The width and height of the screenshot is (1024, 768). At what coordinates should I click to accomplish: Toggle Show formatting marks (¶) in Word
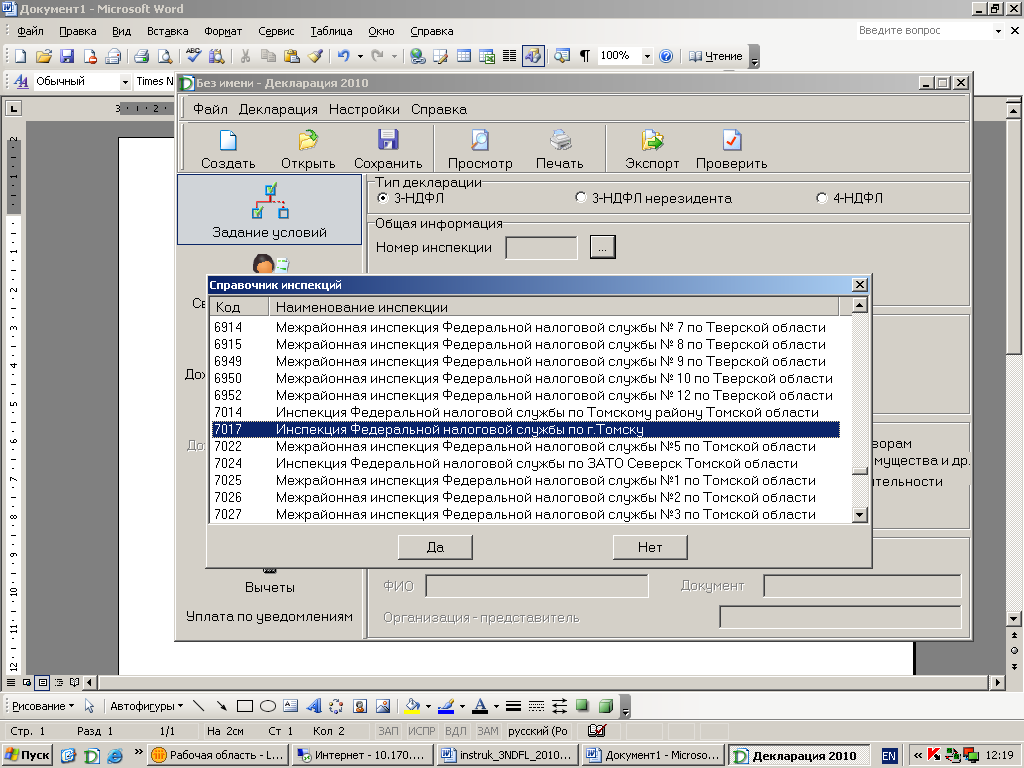(584, 56)
